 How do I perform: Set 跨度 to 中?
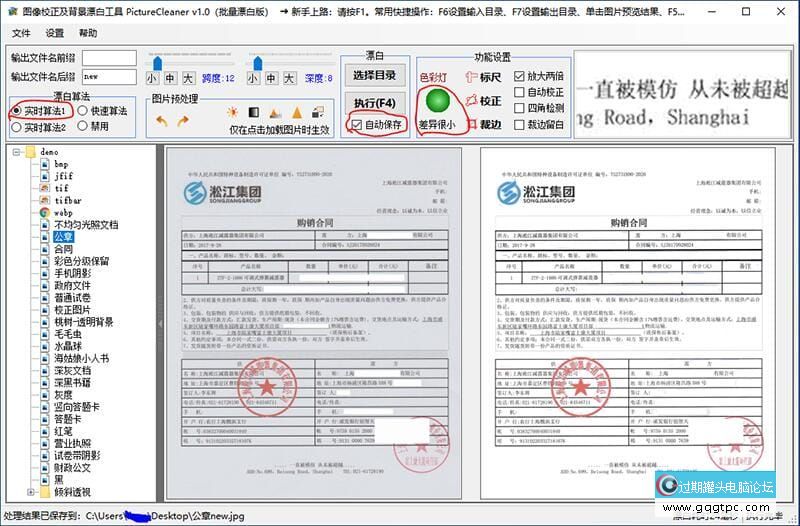[x=170, y=78]
